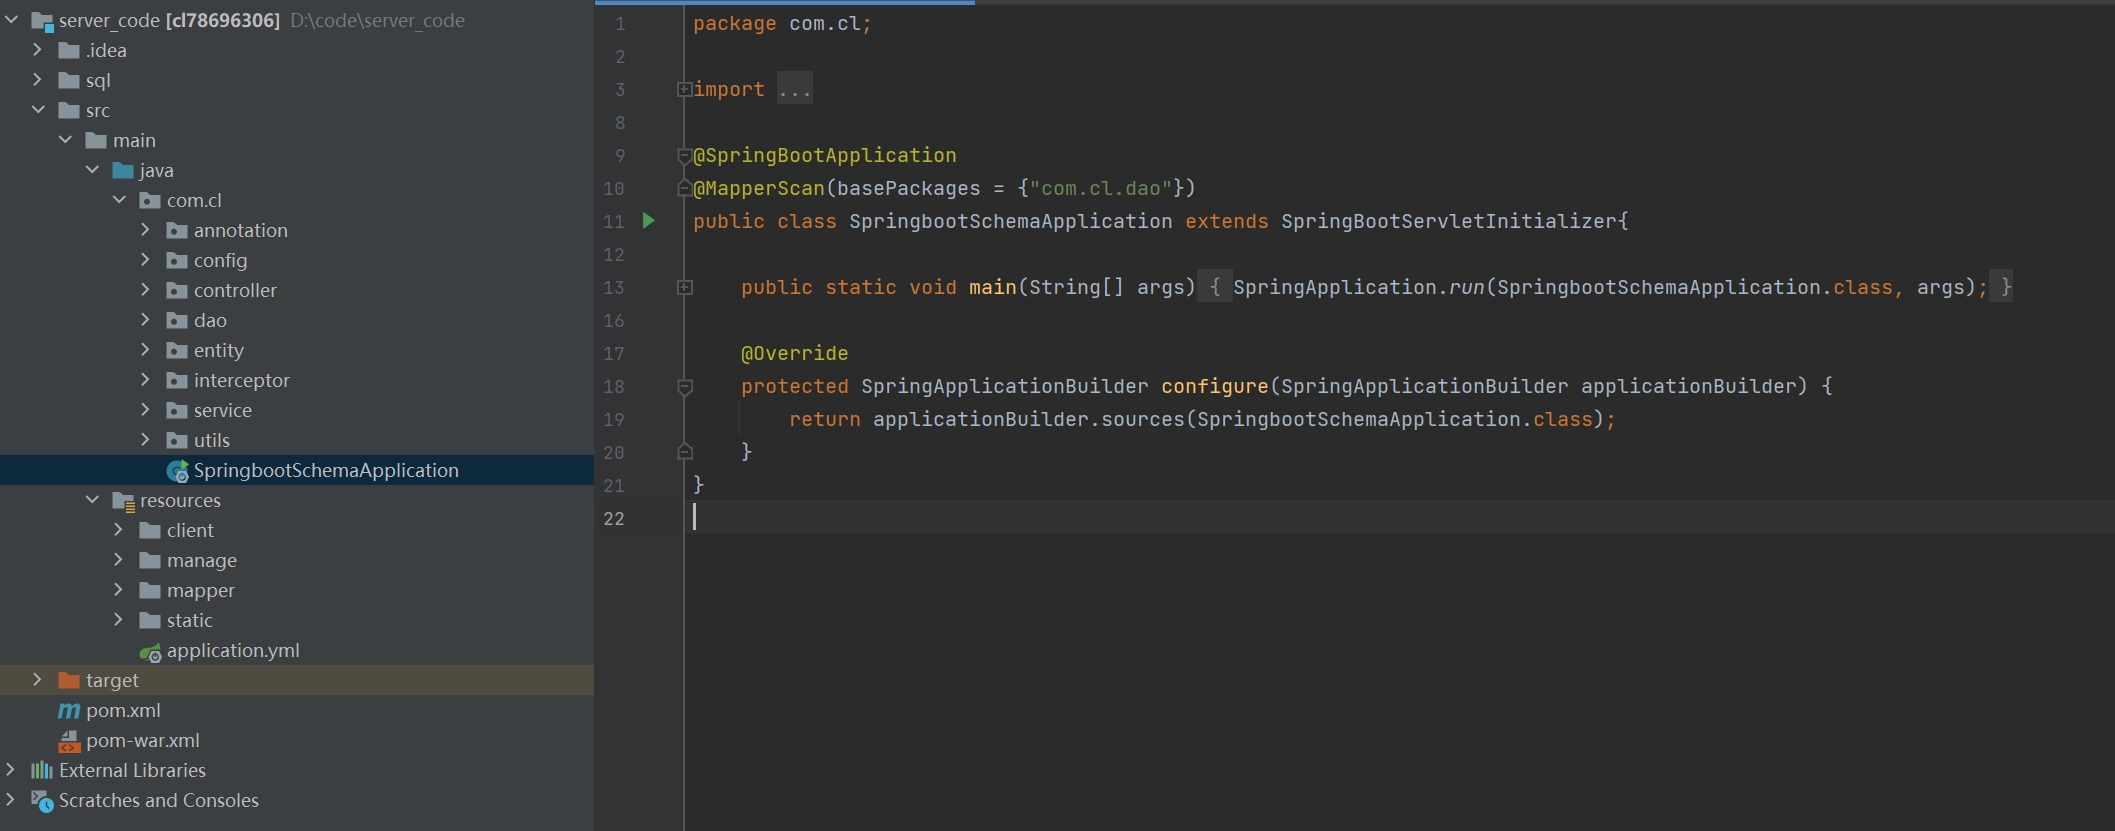Click the main method name on line 13
Screen dimensions: 2115x831
(x=992, y=287)
